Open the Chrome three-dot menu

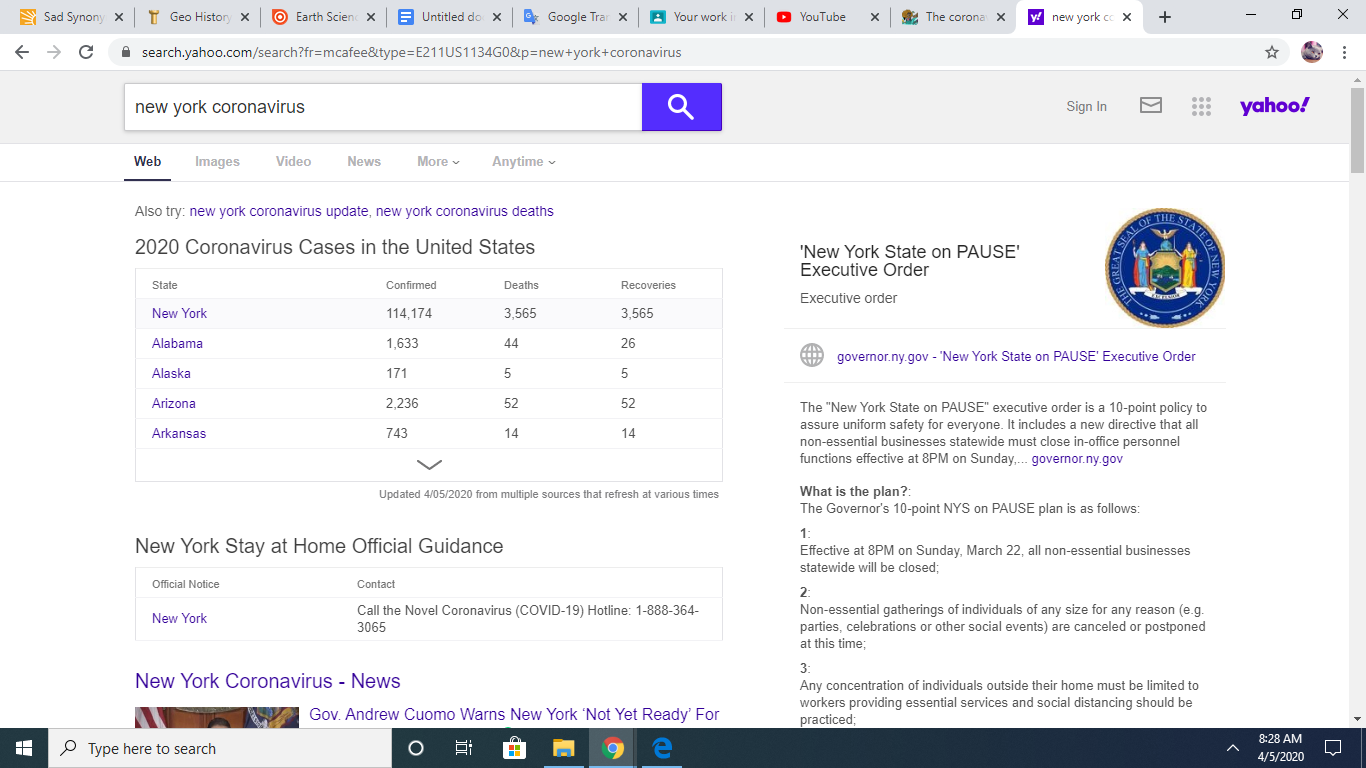(1345, 52)
